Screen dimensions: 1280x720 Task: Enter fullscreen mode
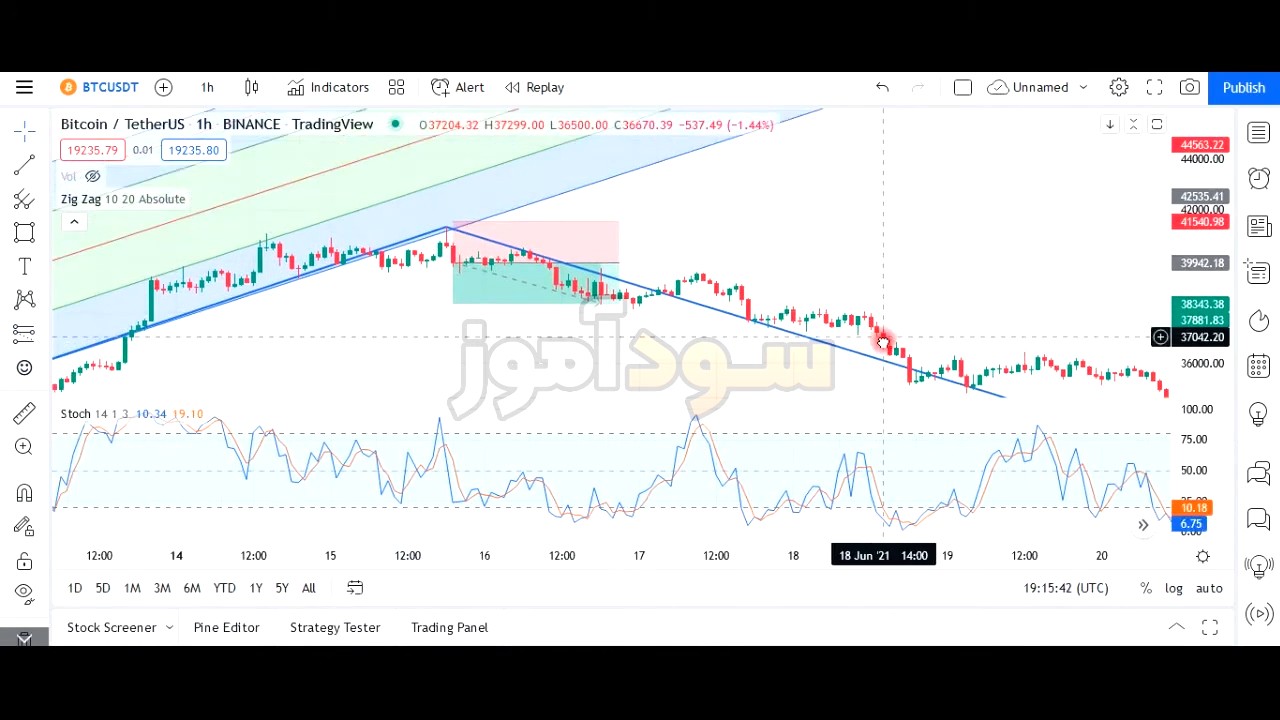point(1154,87)
